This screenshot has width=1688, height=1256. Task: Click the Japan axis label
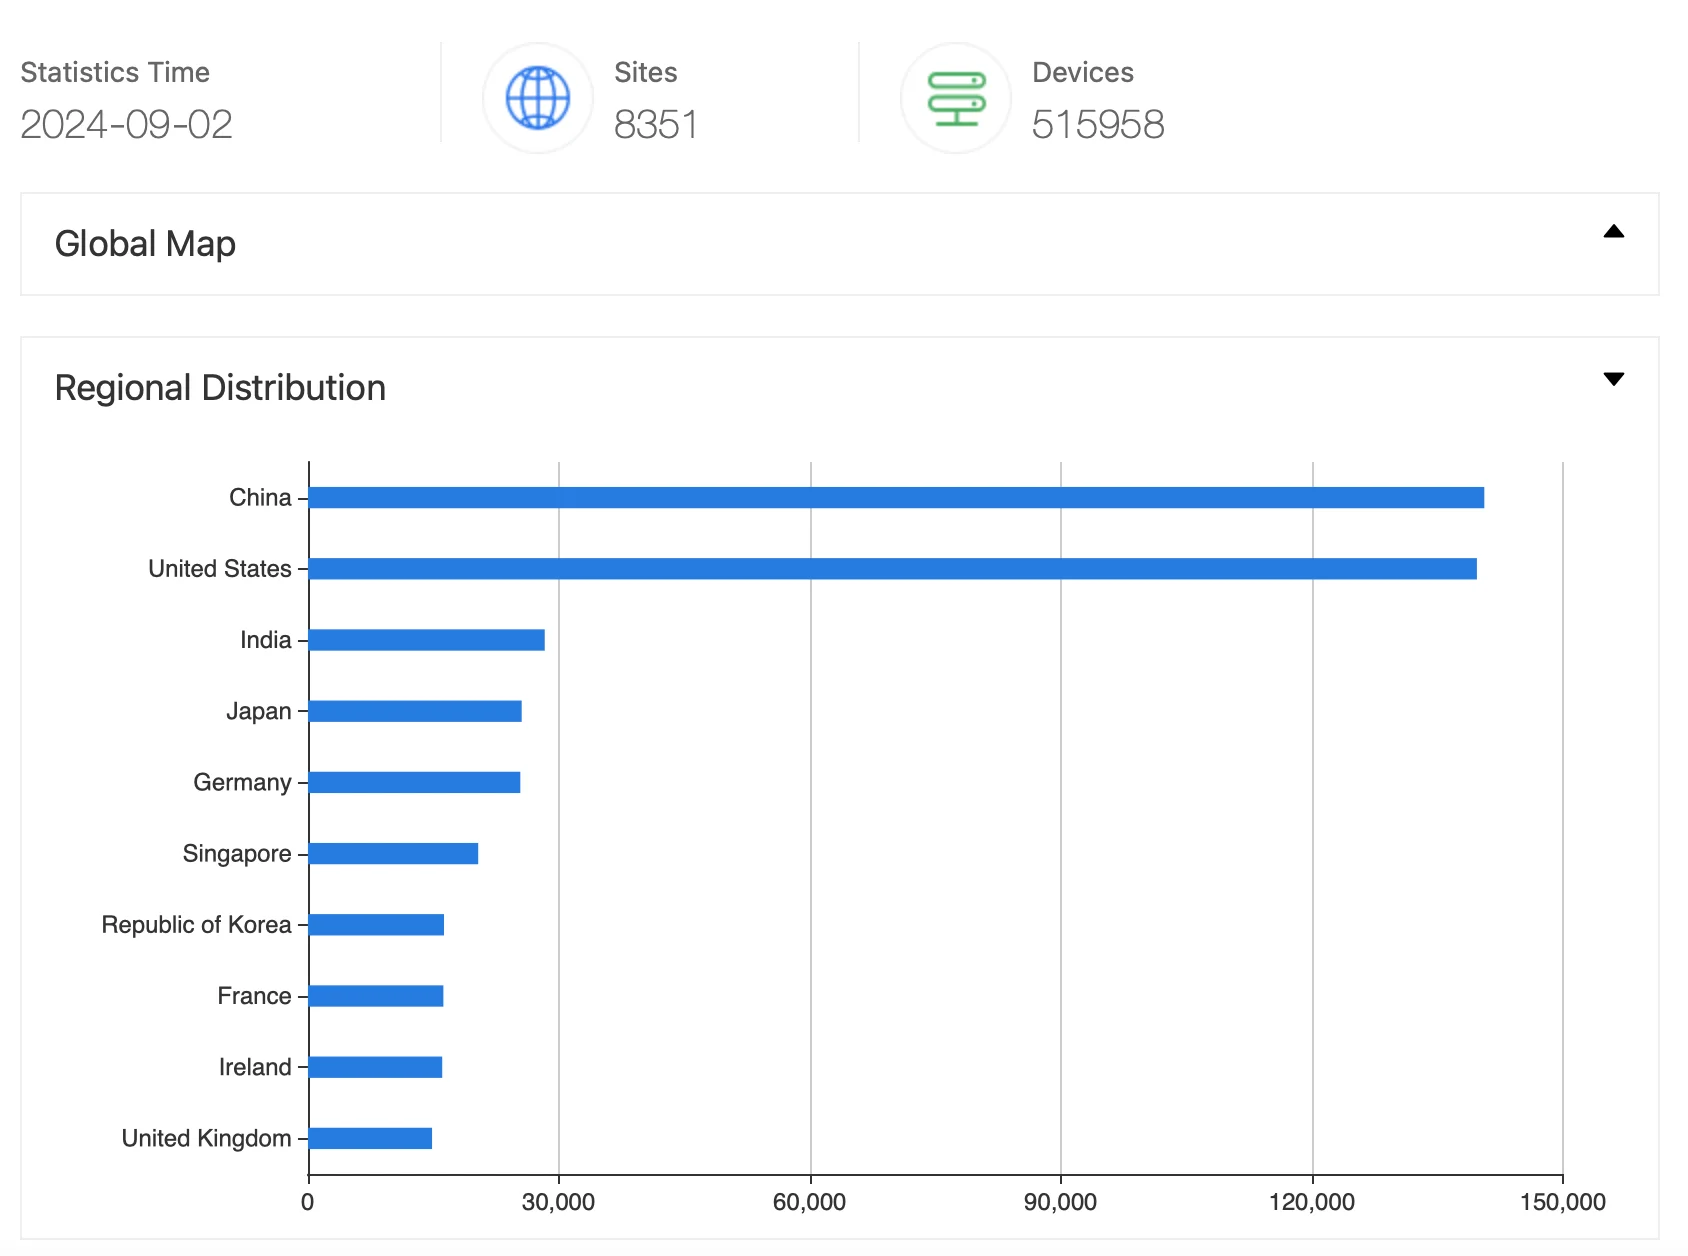[259, 711]
